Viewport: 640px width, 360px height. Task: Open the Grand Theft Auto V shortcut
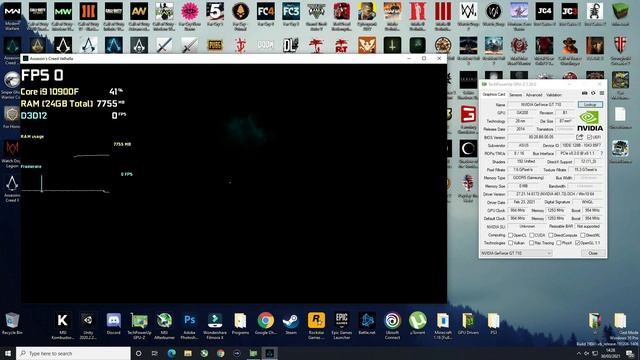316,12
